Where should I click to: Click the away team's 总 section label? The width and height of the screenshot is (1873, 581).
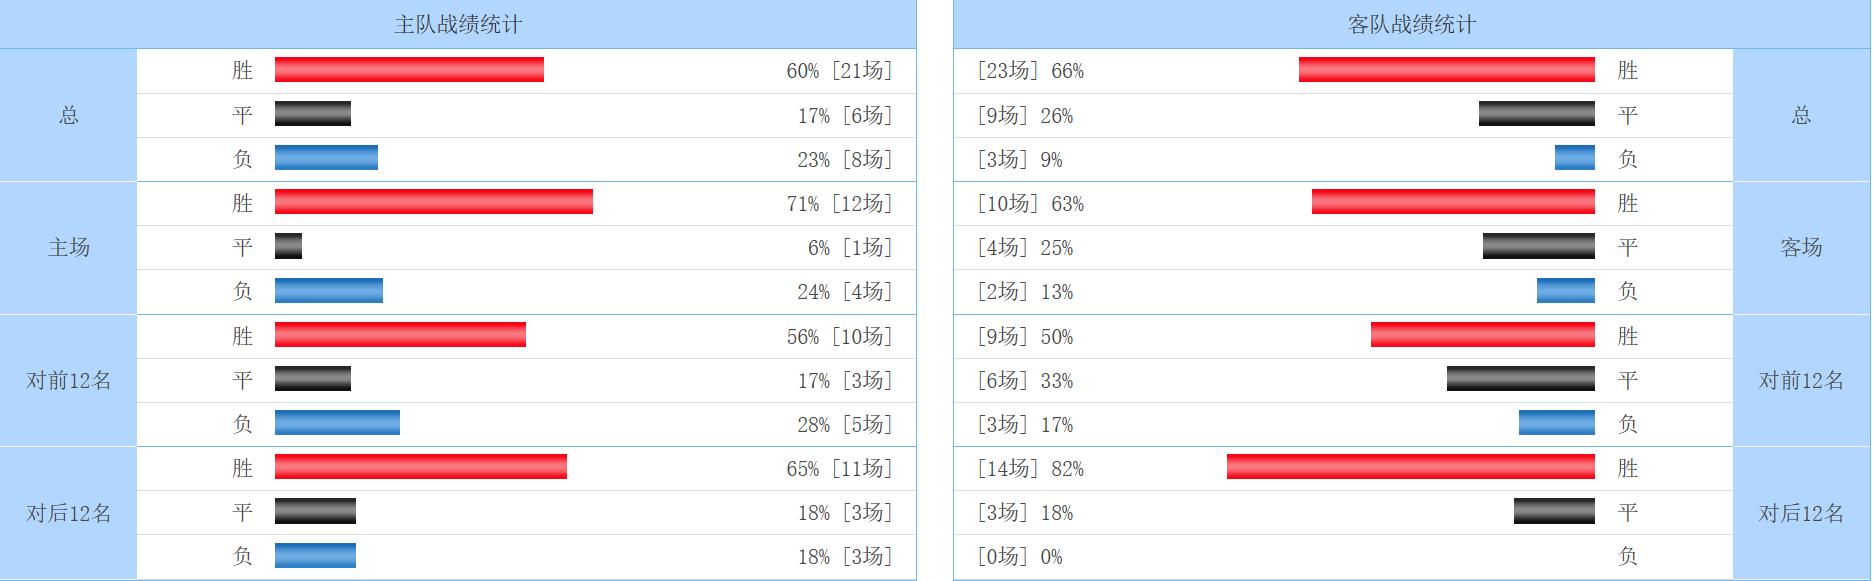(x=1801, y=115)
